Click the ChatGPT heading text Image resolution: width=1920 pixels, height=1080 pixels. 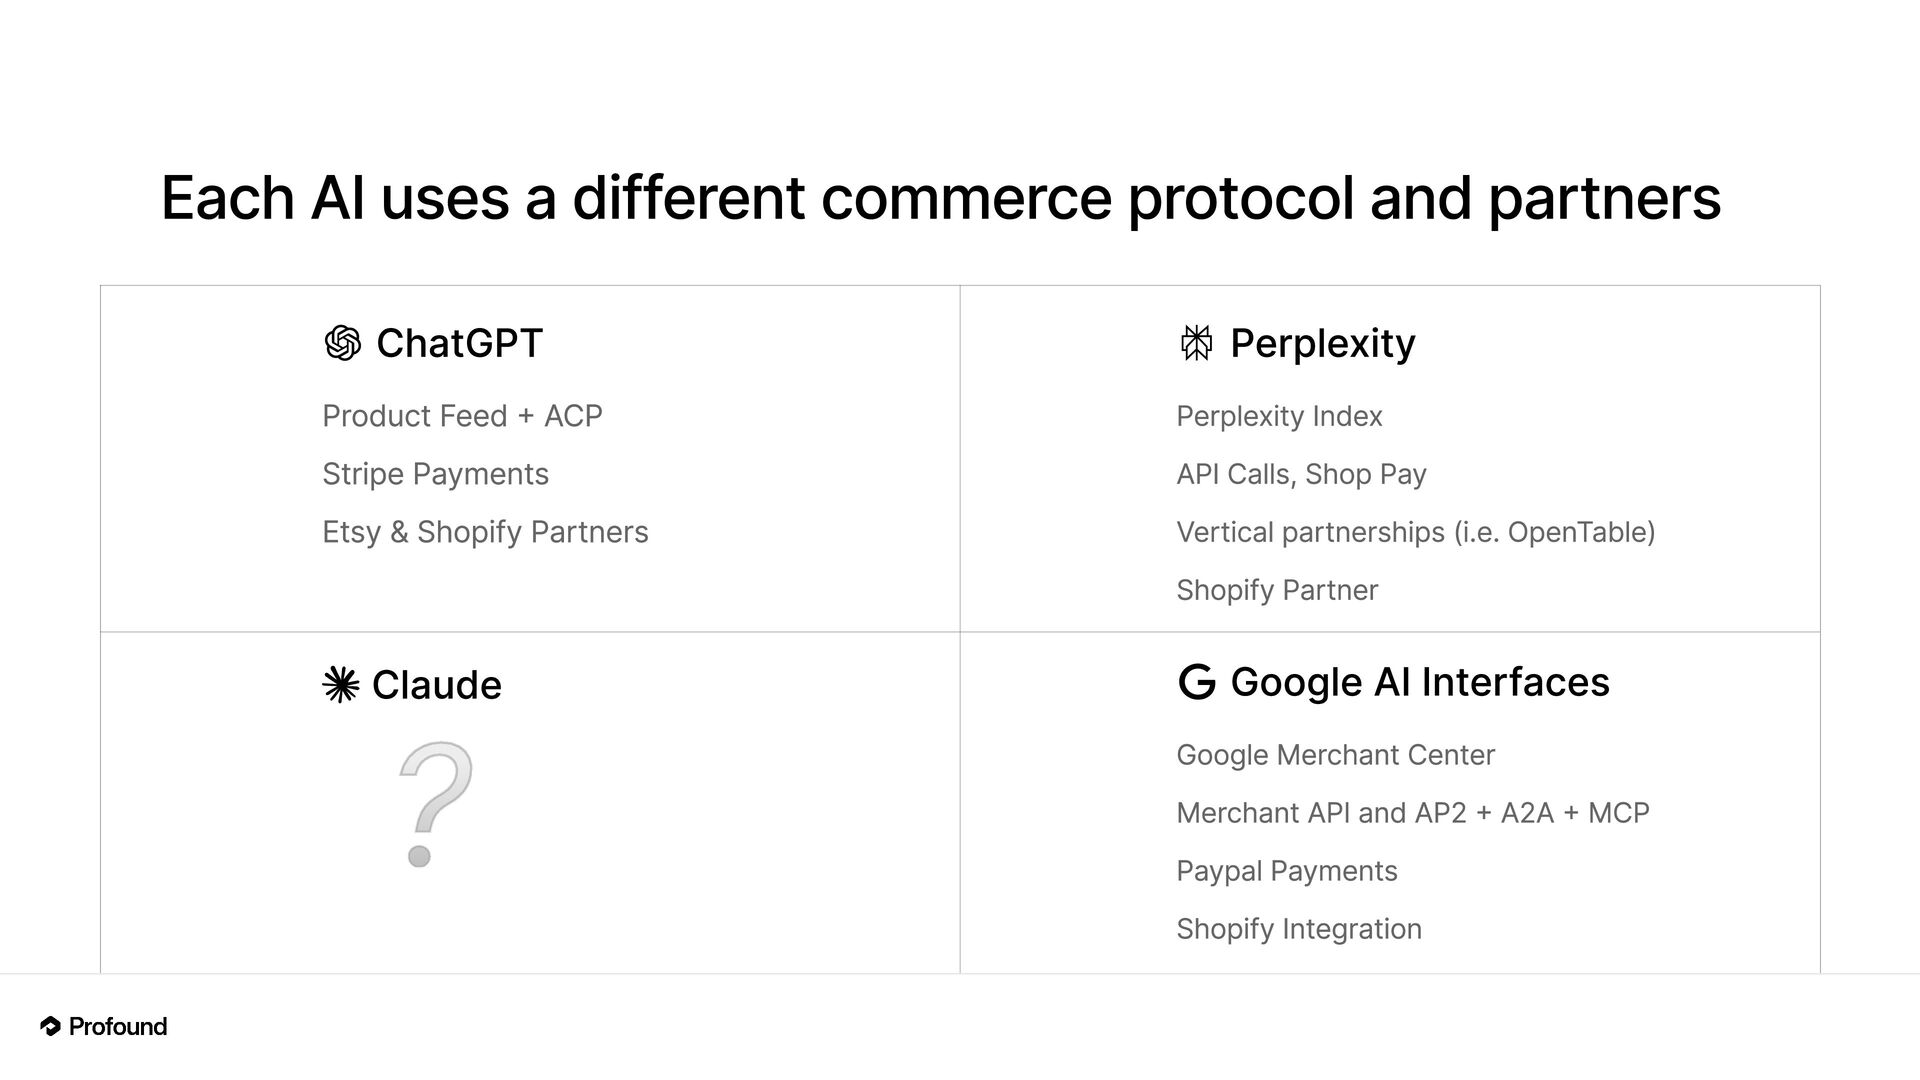pos(459,343)
